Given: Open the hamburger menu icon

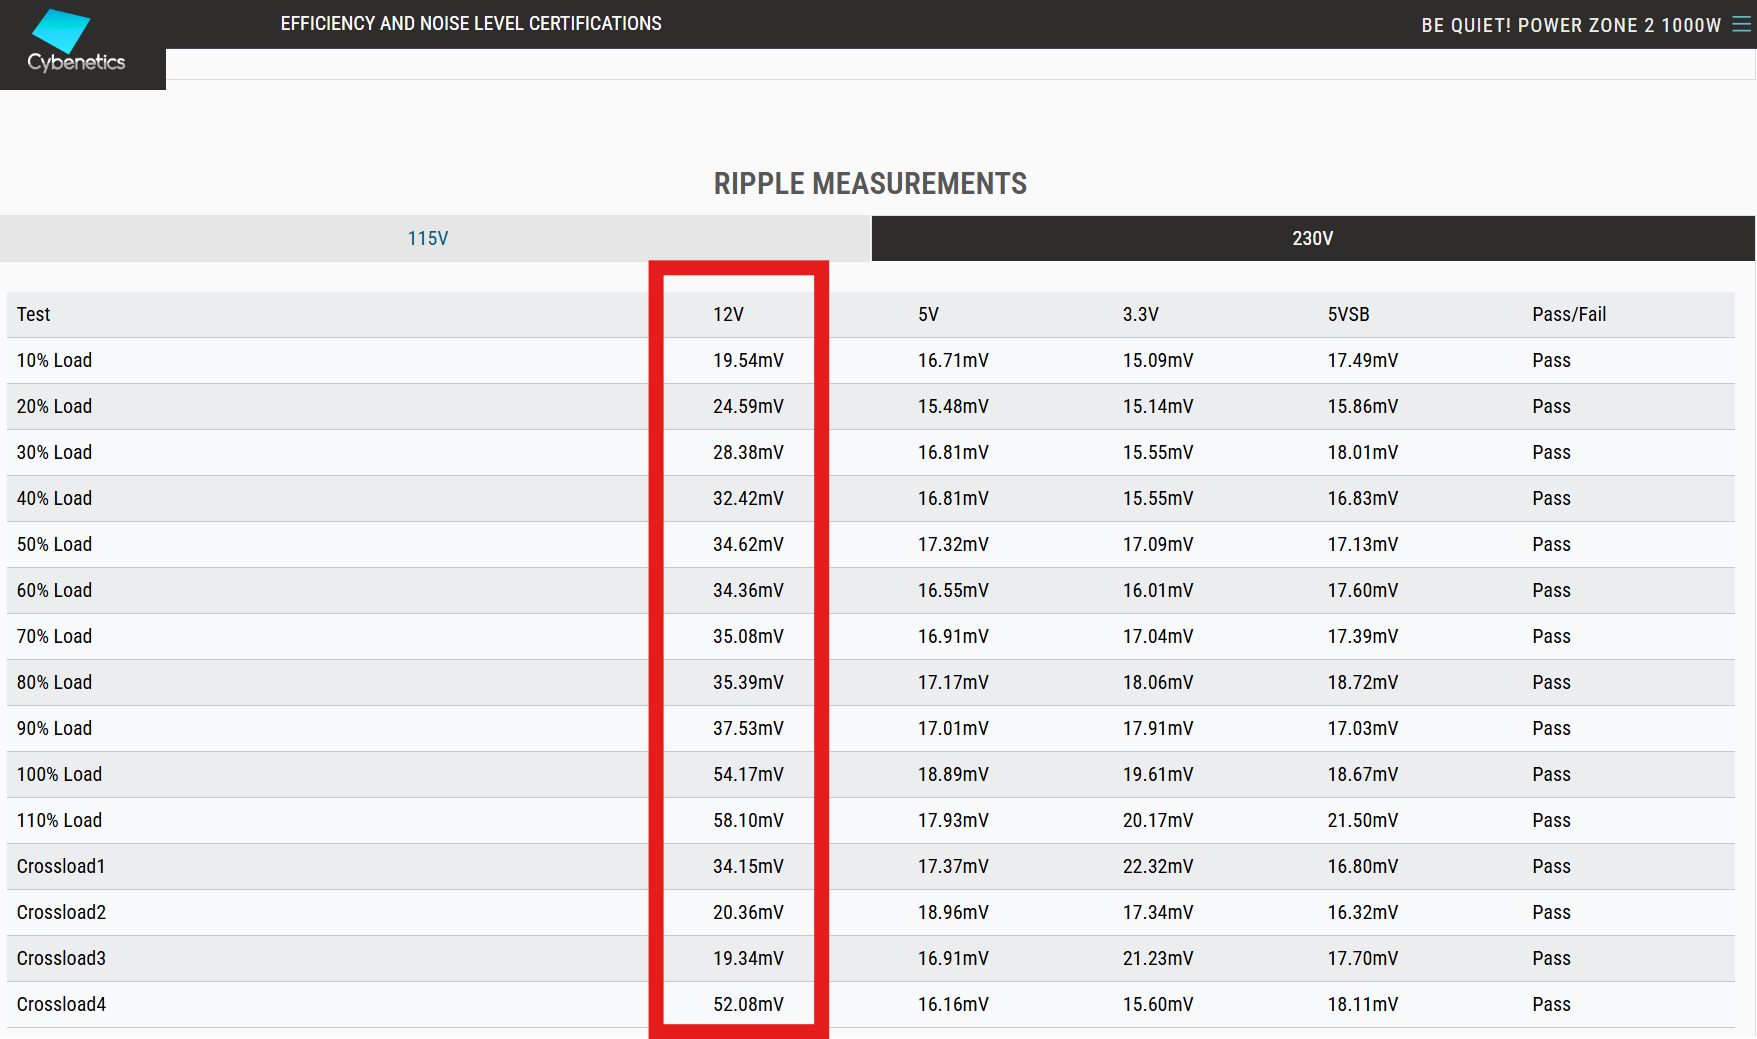Looking at the screenshot, I should (1741, 25).
